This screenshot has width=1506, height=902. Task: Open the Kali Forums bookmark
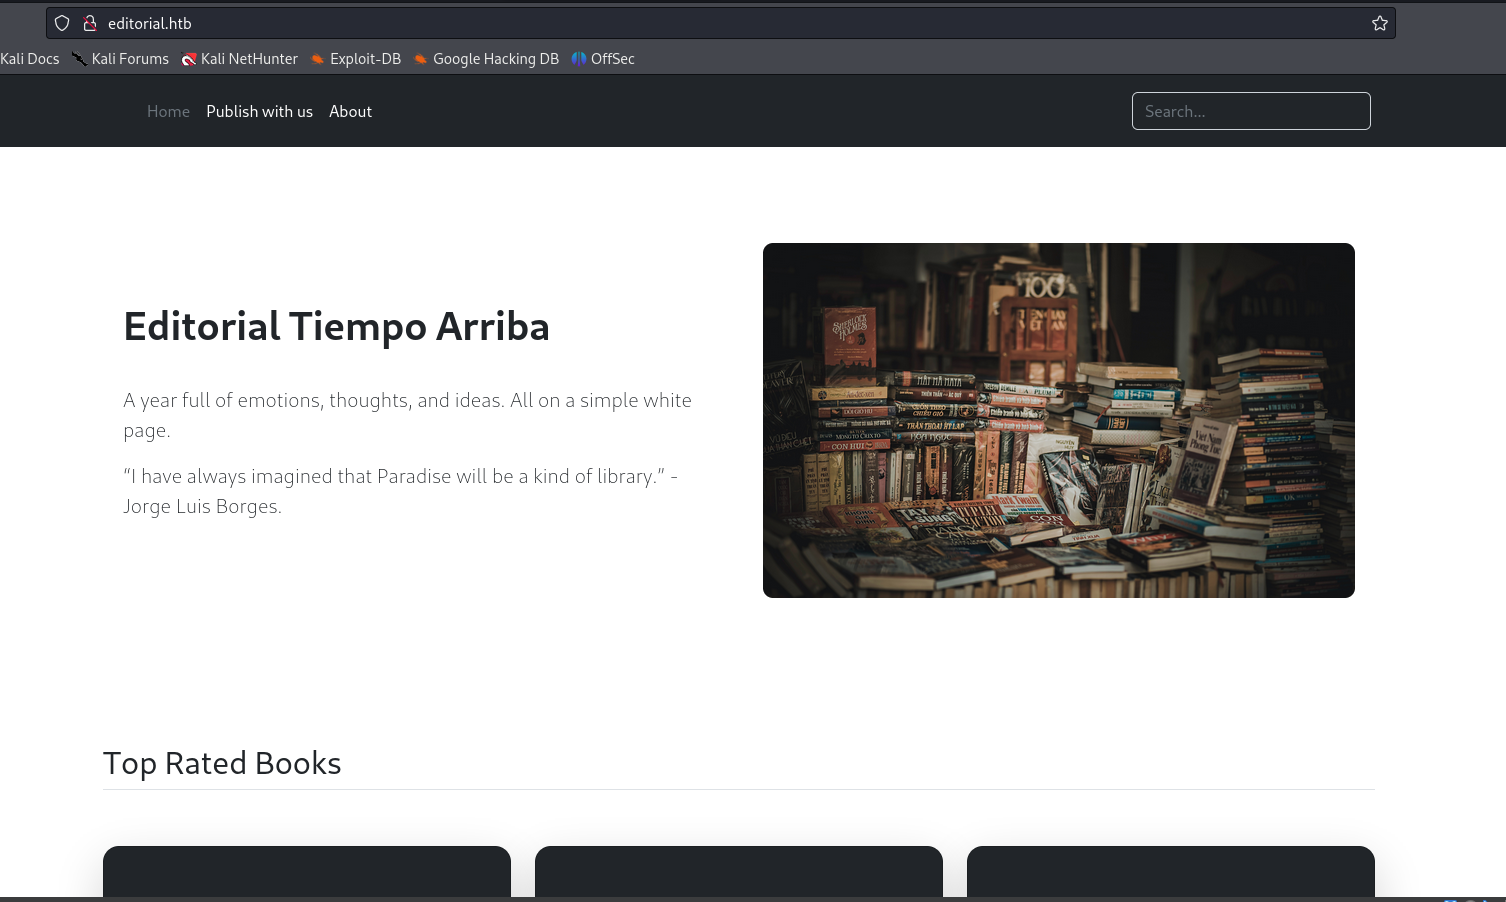(x=121, y=59)
